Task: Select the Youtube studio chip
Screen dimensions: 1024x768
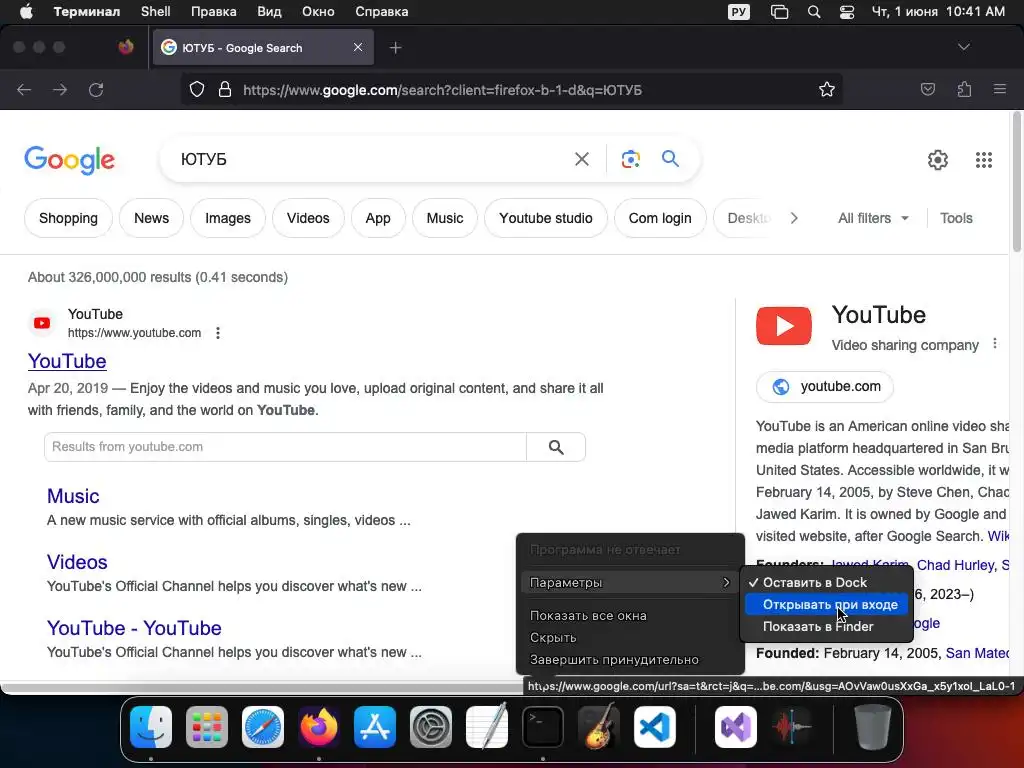Action: [545, 218]
